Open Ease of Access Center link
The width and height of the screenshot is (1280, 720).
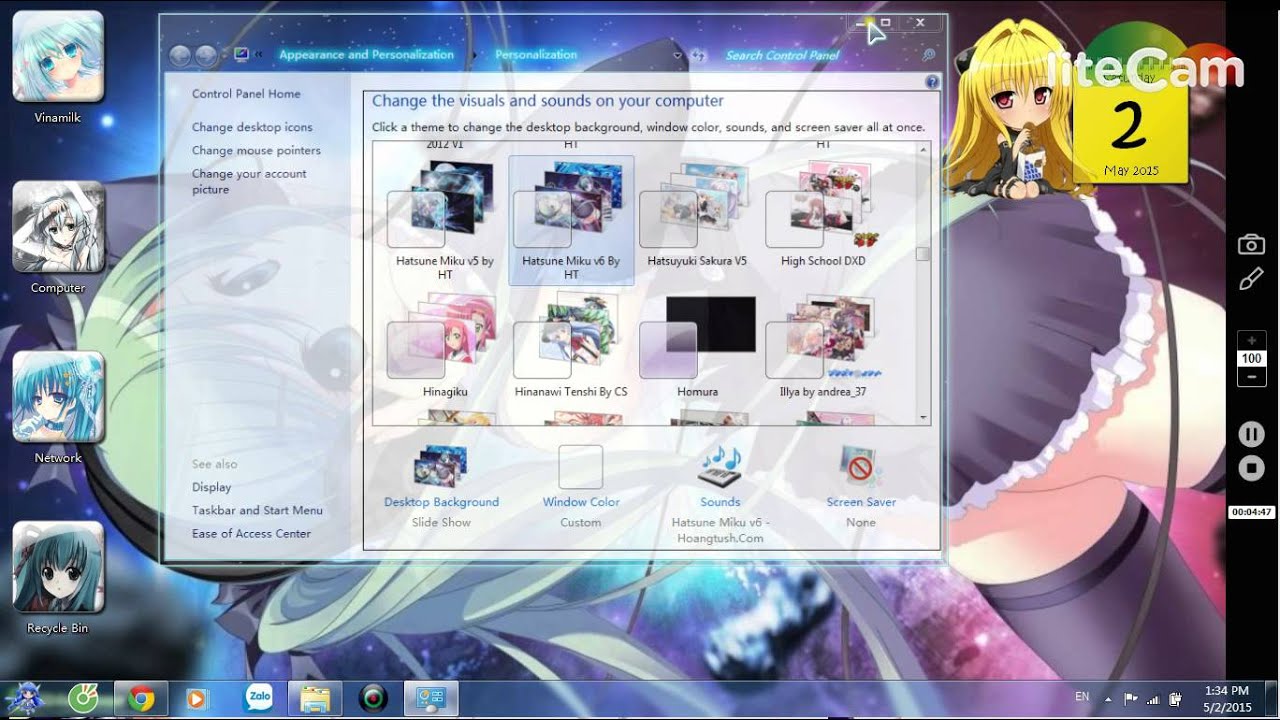pos(251,533)
